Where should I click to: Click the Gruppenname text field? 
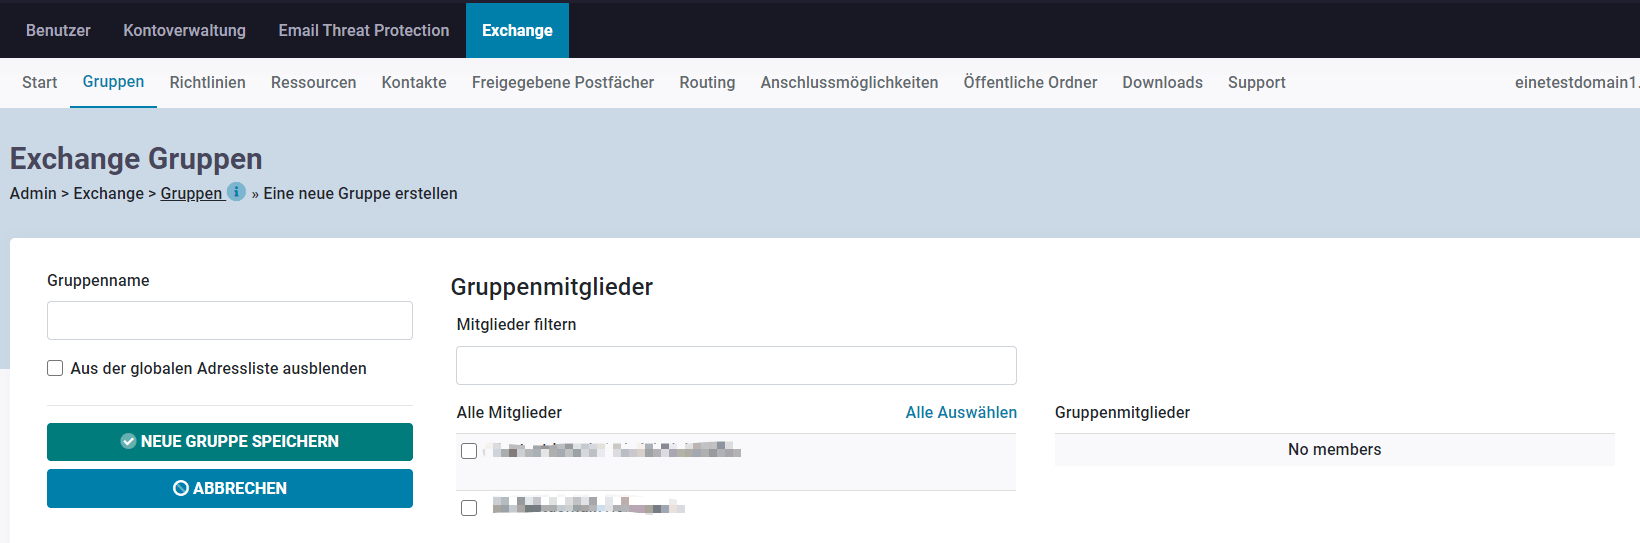pyautogui.click(x=230, y=321)
